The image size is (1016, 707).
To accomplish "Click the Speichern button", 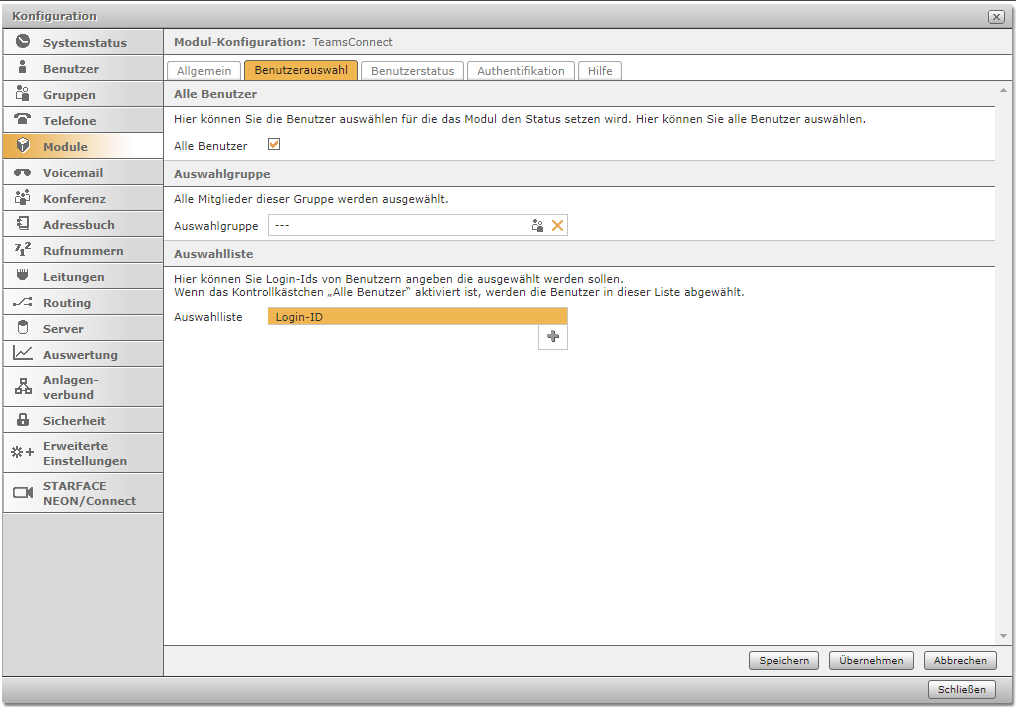I will click(x=784, y=660).
